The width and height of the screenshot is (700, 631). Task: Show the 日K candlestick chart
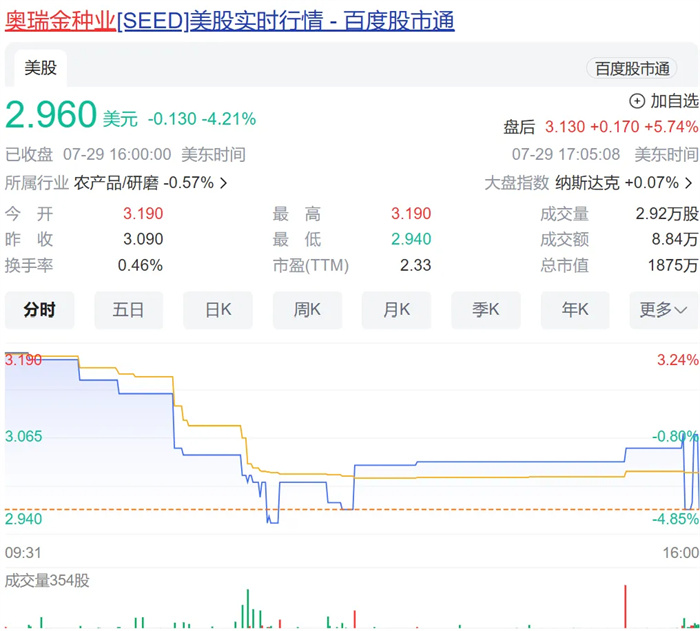point(217,310)
